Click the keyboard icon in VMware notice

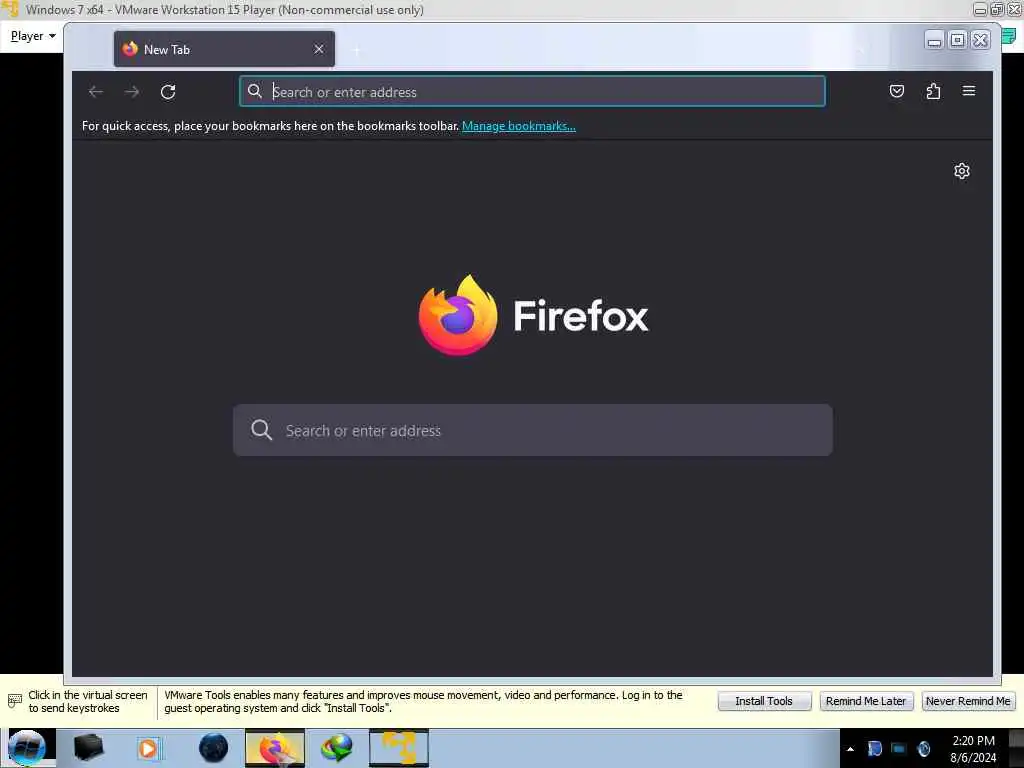pyautogui.click(x=14, y=701)
